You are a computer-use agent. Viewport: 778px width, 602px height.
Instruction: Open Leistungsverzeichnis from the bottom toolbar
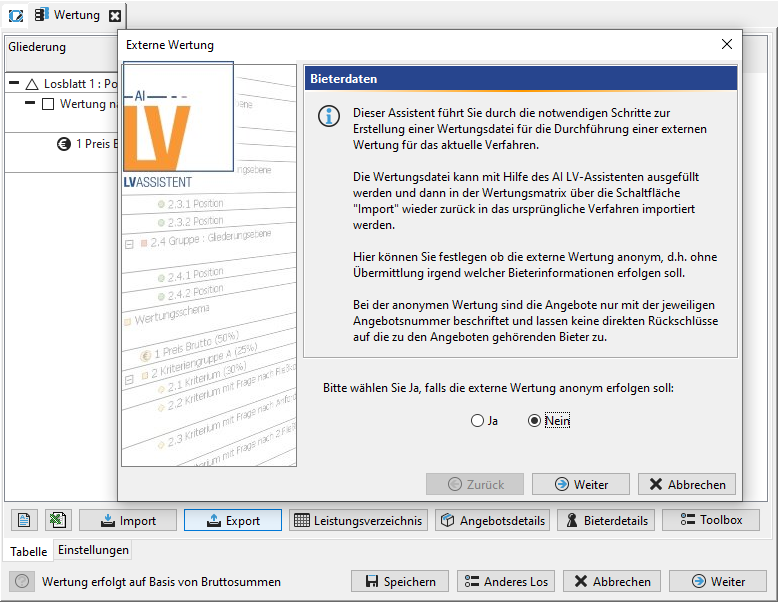359,520
